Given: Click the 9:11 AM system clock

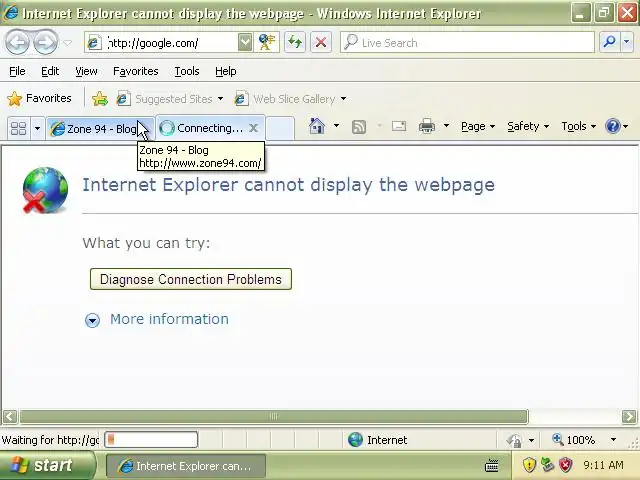Looking at the screenshot, I should pyautogui.click(x=603, y=465).
